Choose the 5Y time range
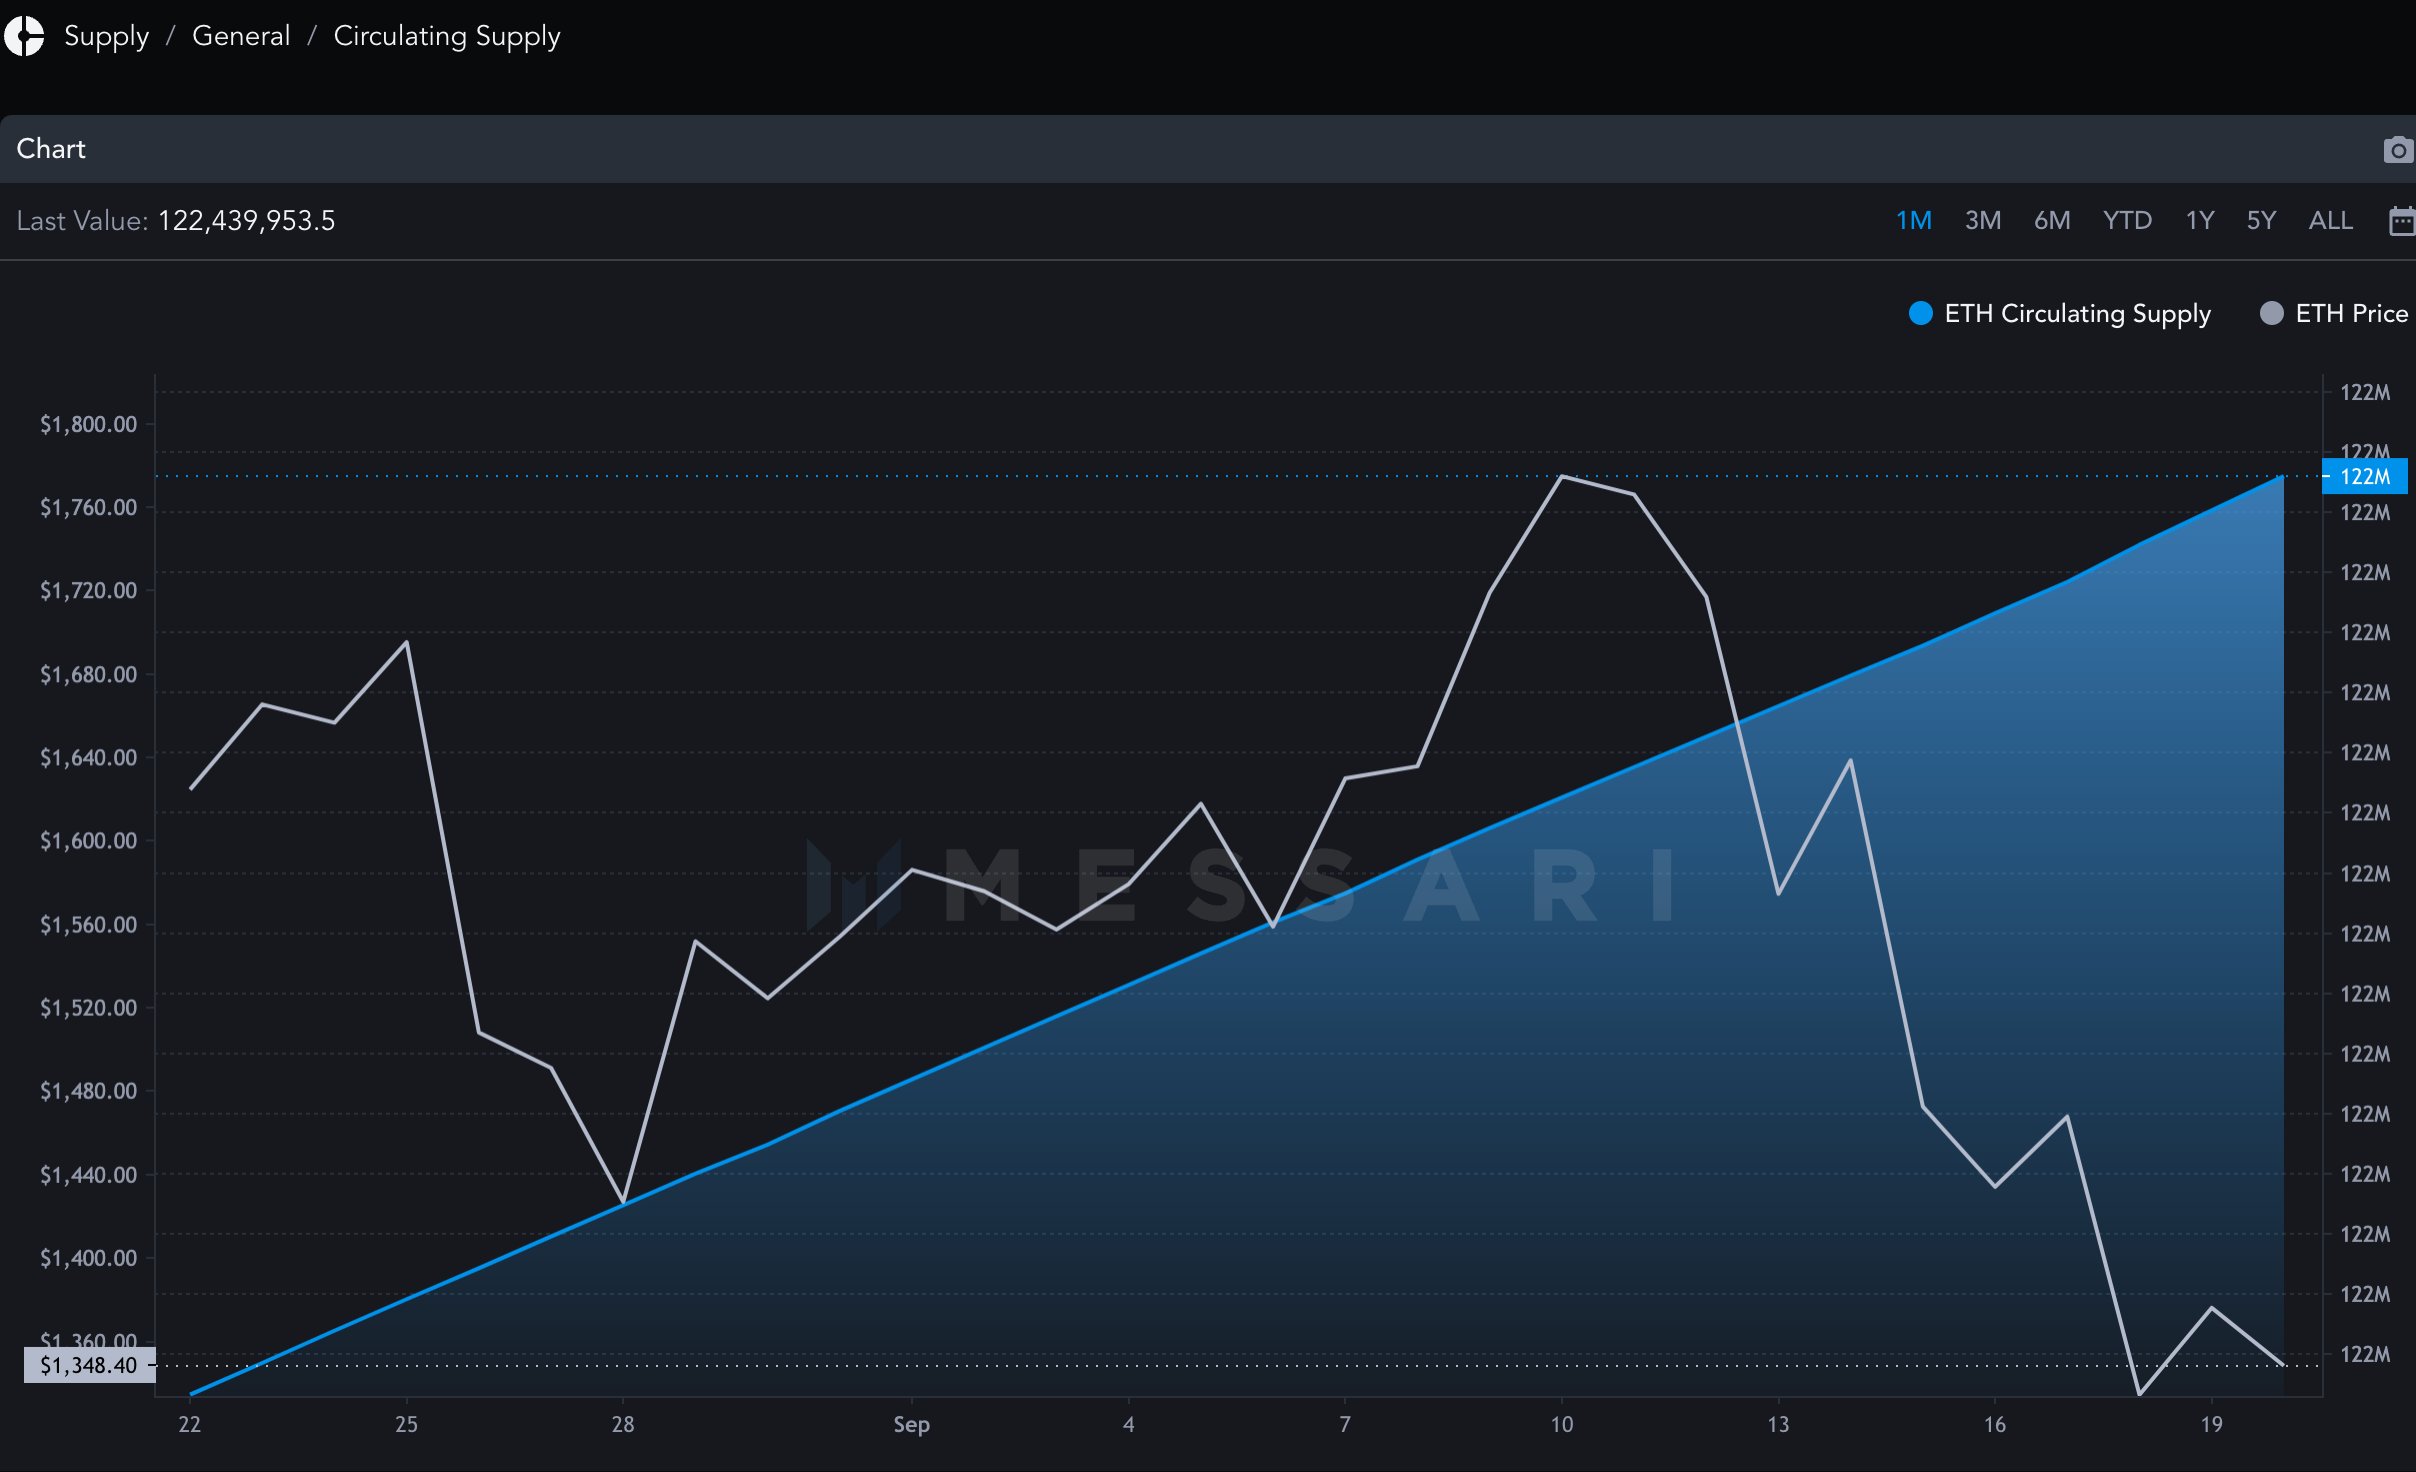Viewport: 2416px width, 1472px height. tap(2260, 221)
